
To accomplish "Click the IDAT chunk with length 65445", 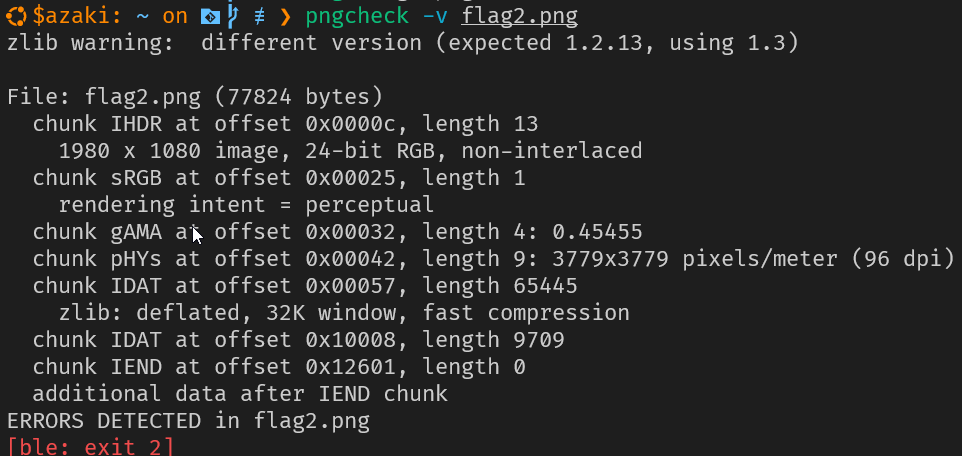I will pos(305,285).
